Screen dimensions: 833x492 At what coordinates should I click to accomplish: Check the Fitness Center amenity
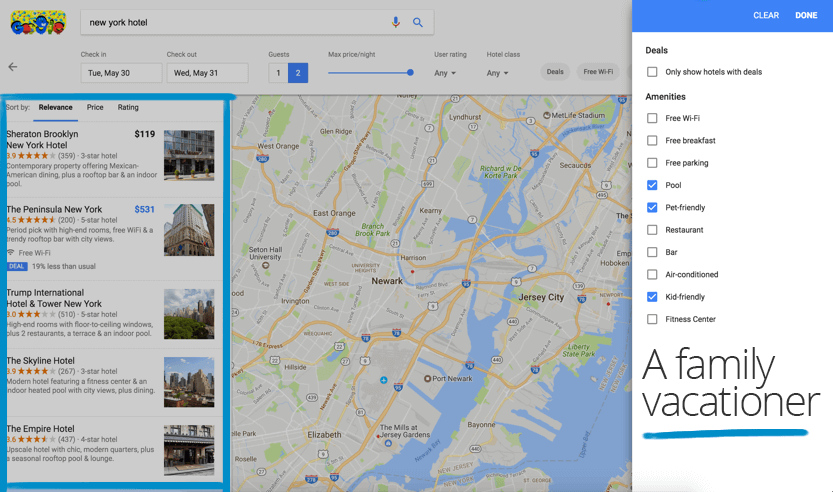click(652, 319)
